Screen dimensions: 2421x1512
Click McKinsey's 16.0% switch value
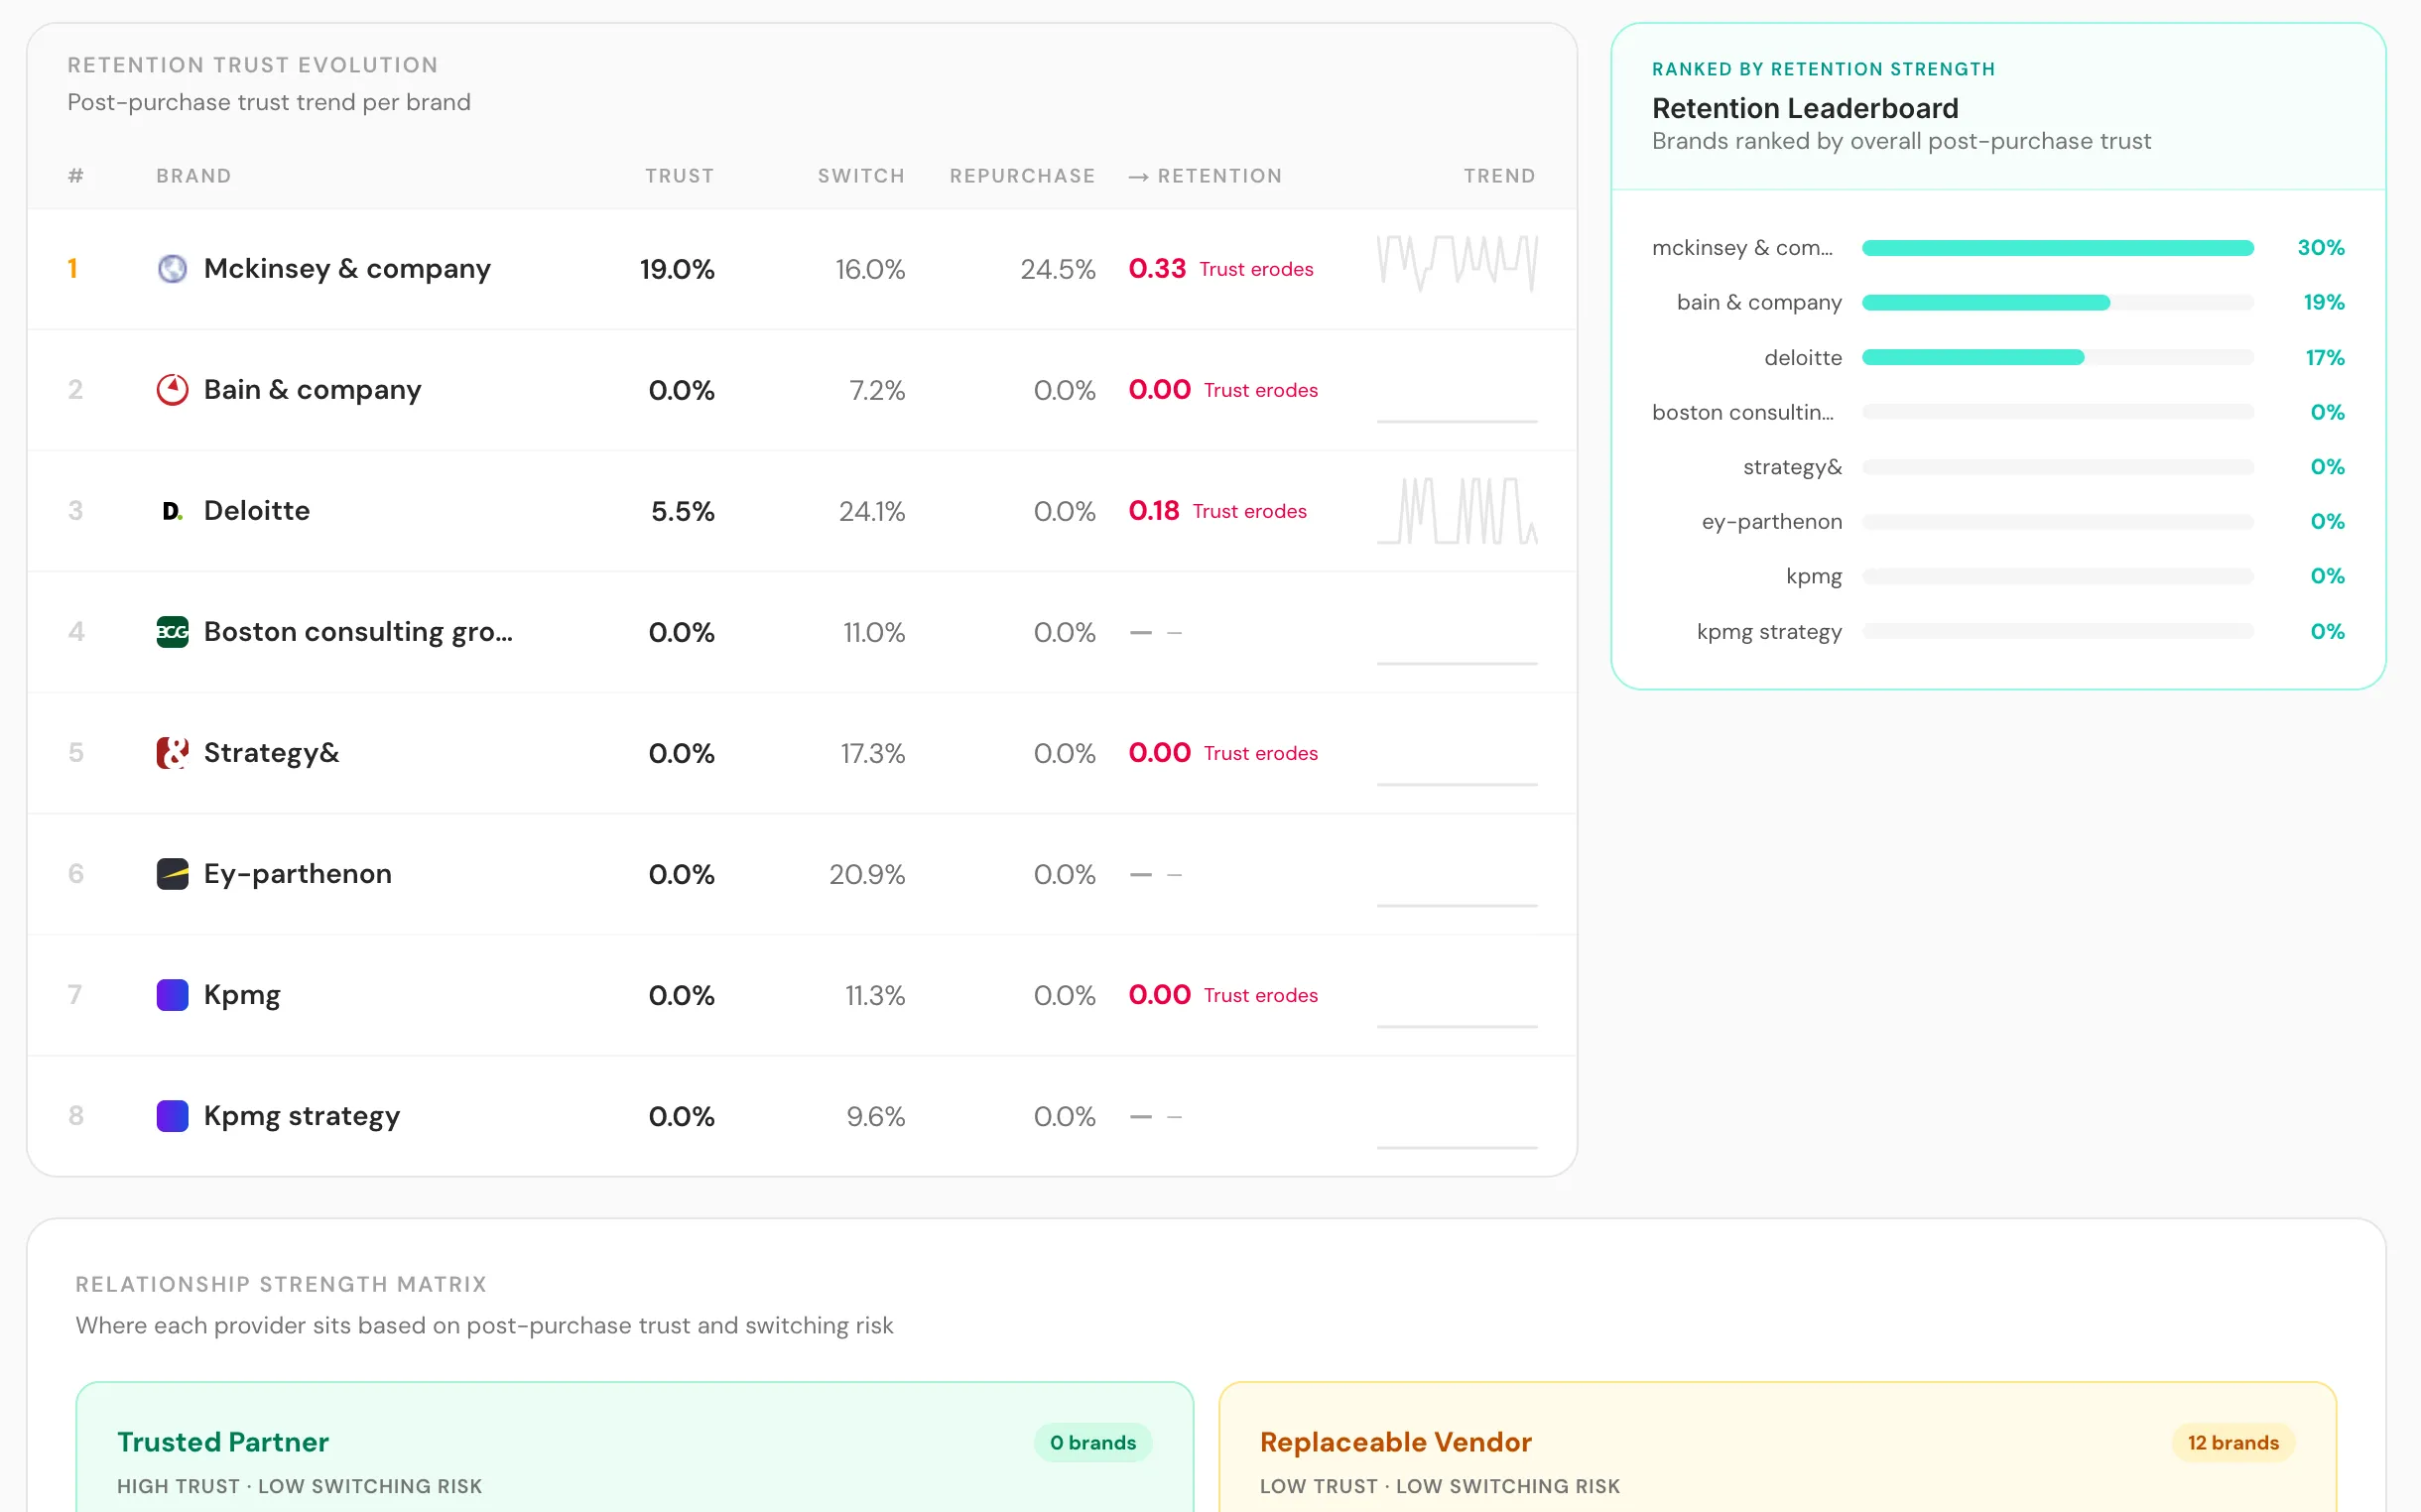870,269
